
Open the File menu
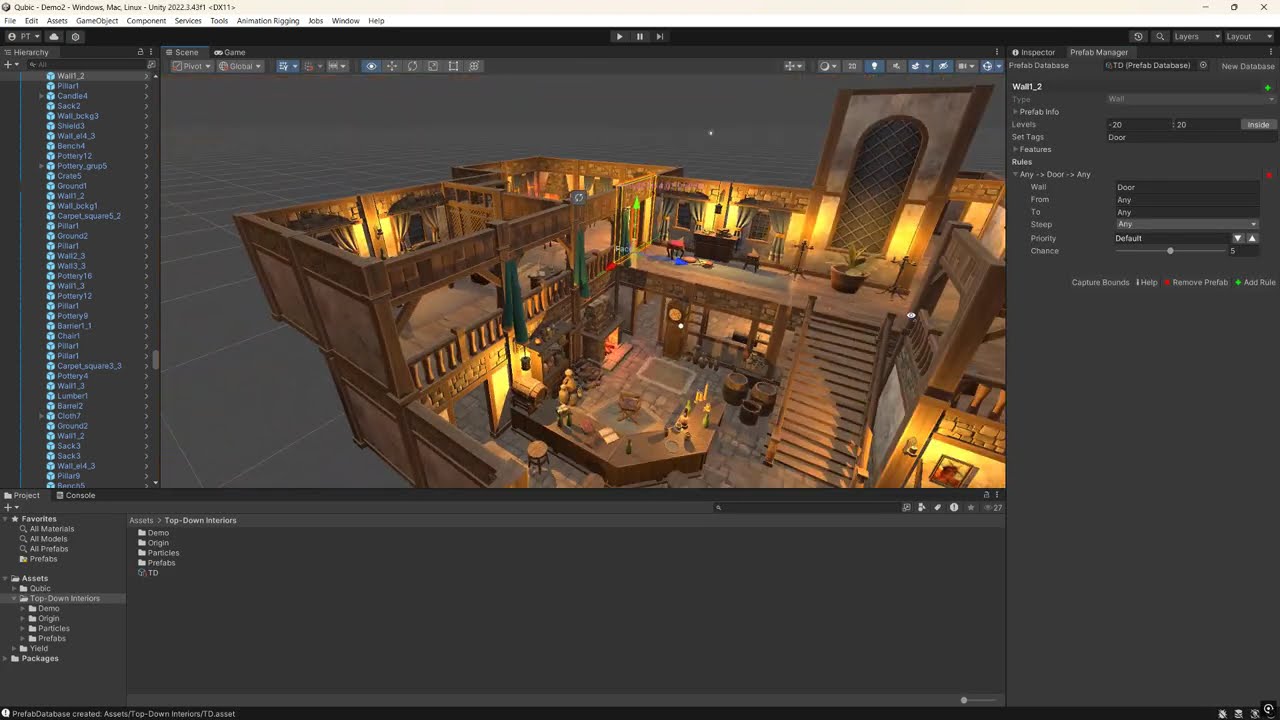click(x=10, y=20)
